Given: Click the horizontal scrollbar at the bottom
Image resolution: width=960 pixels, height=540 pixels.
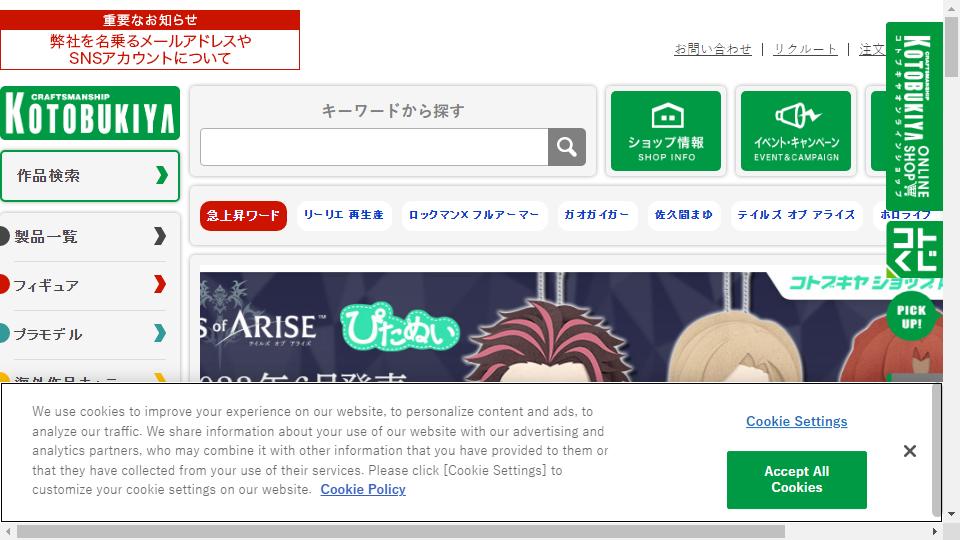Looking at the screenshot, I should point(401,531).
